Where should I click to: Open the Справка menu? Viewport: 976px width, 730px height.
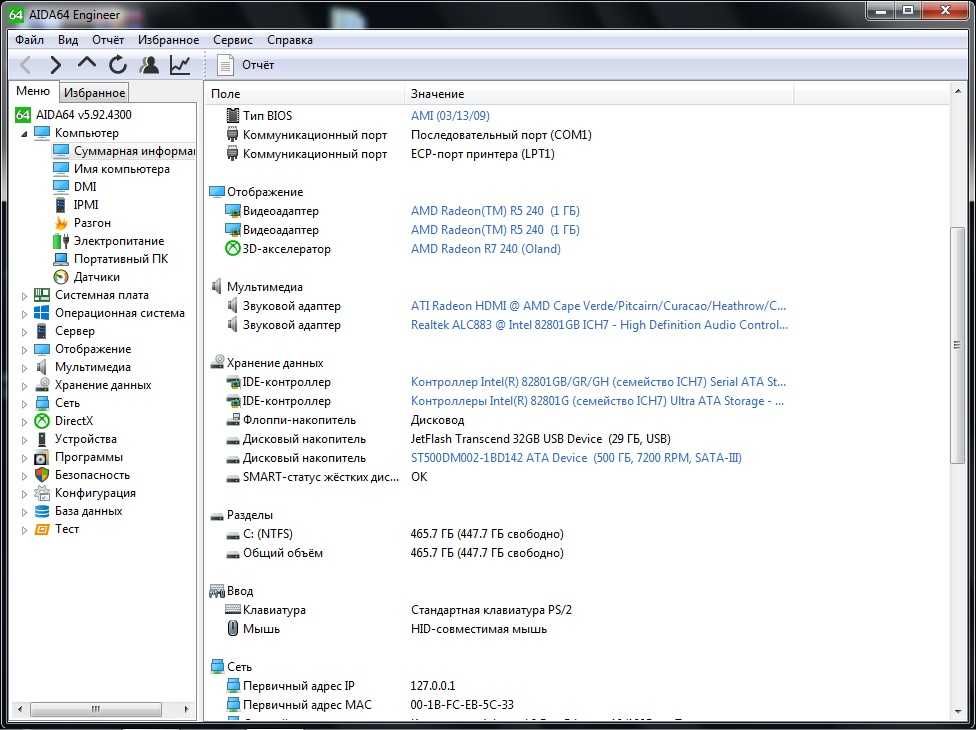pyautogui.click(x=289, y=40)
